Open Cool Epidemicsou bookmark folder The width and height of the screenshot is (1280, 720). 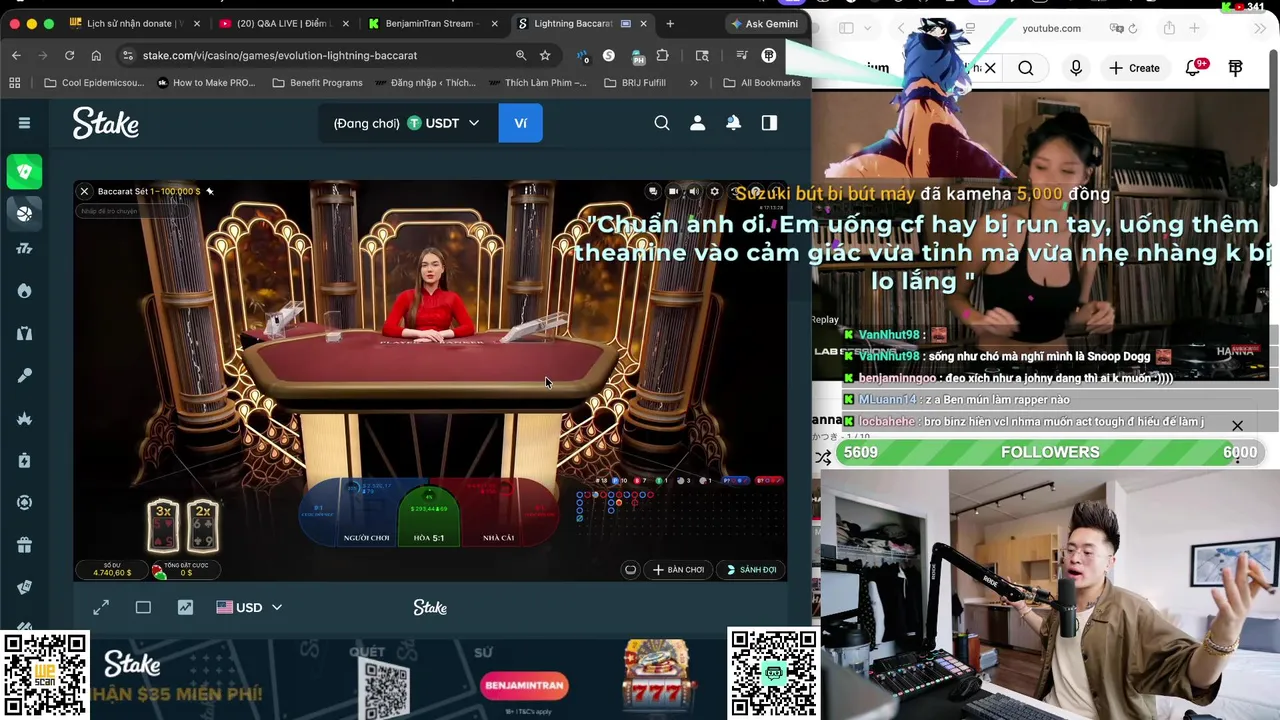click(94, 83)
